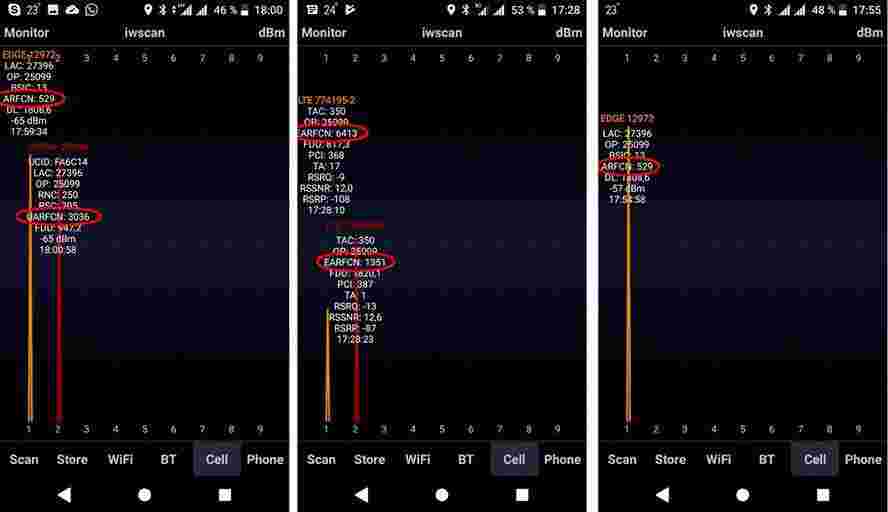Screen dimensions: 888x512
Task: Open the Store tab on middle phone
Action: 369,460
